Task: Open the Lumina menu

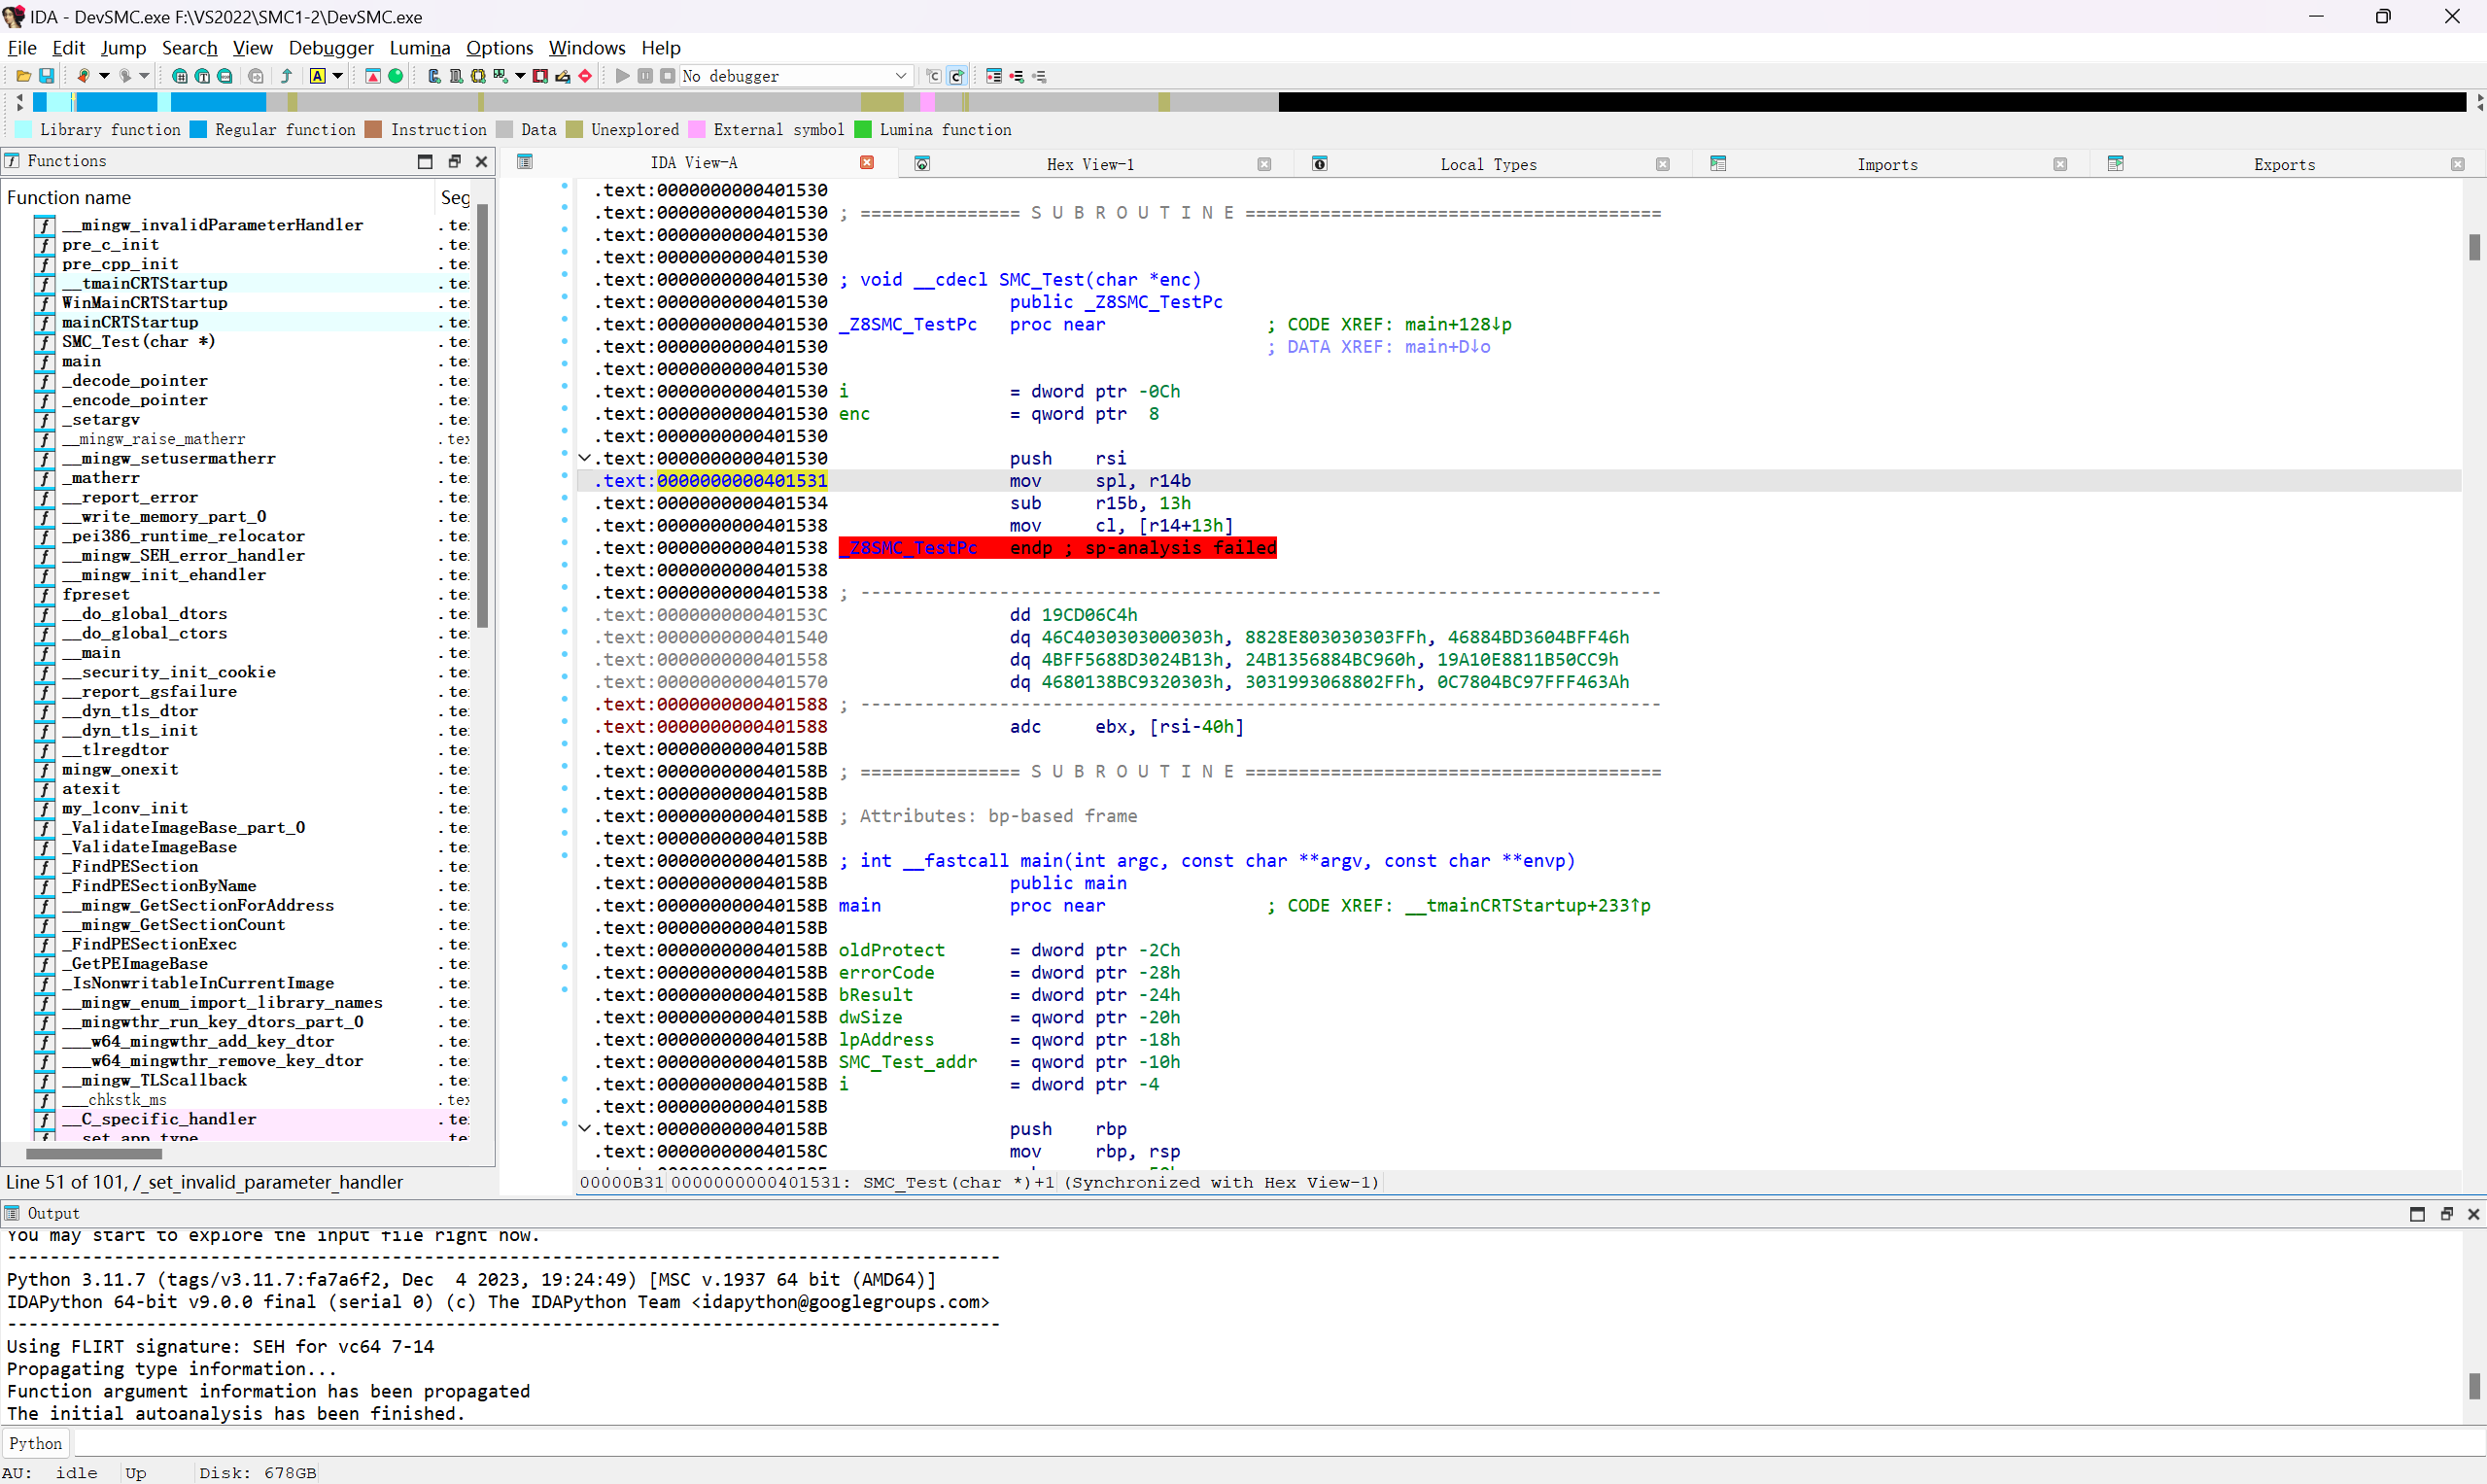Action: (x=420, y=47)
